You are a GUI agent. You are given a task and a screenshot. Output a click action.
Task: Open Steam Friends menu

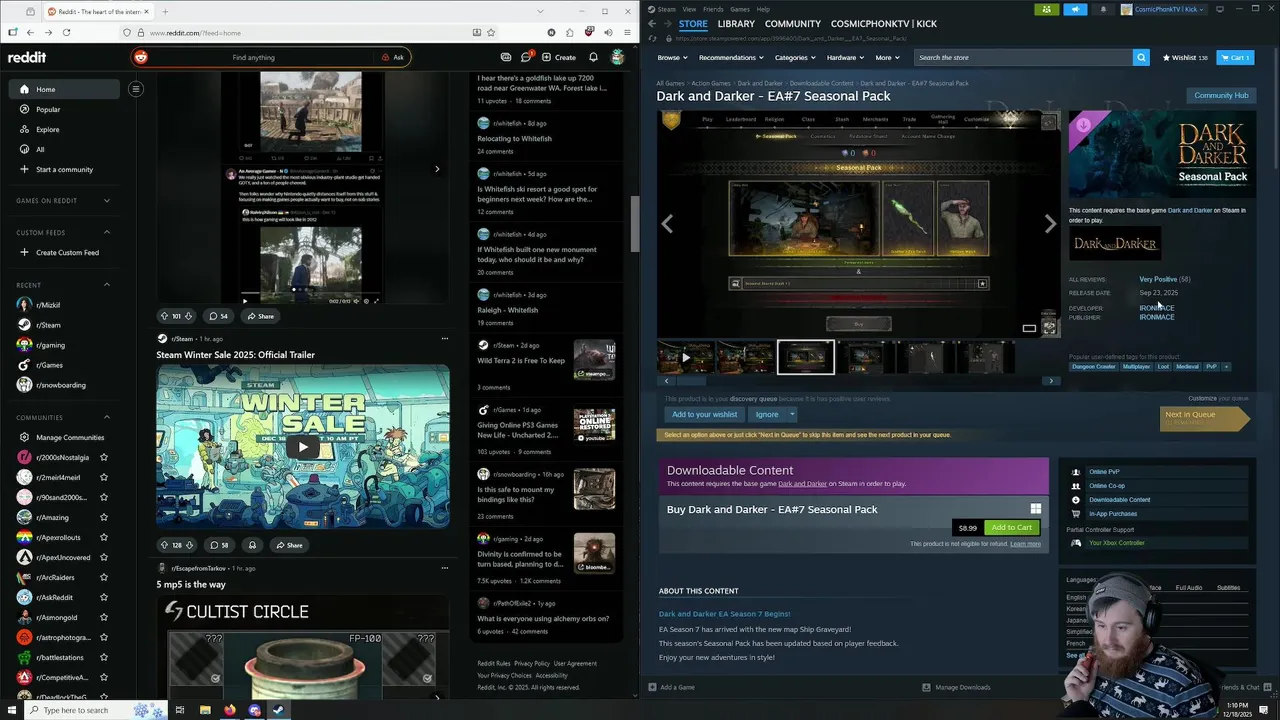[x=713, y=9]
